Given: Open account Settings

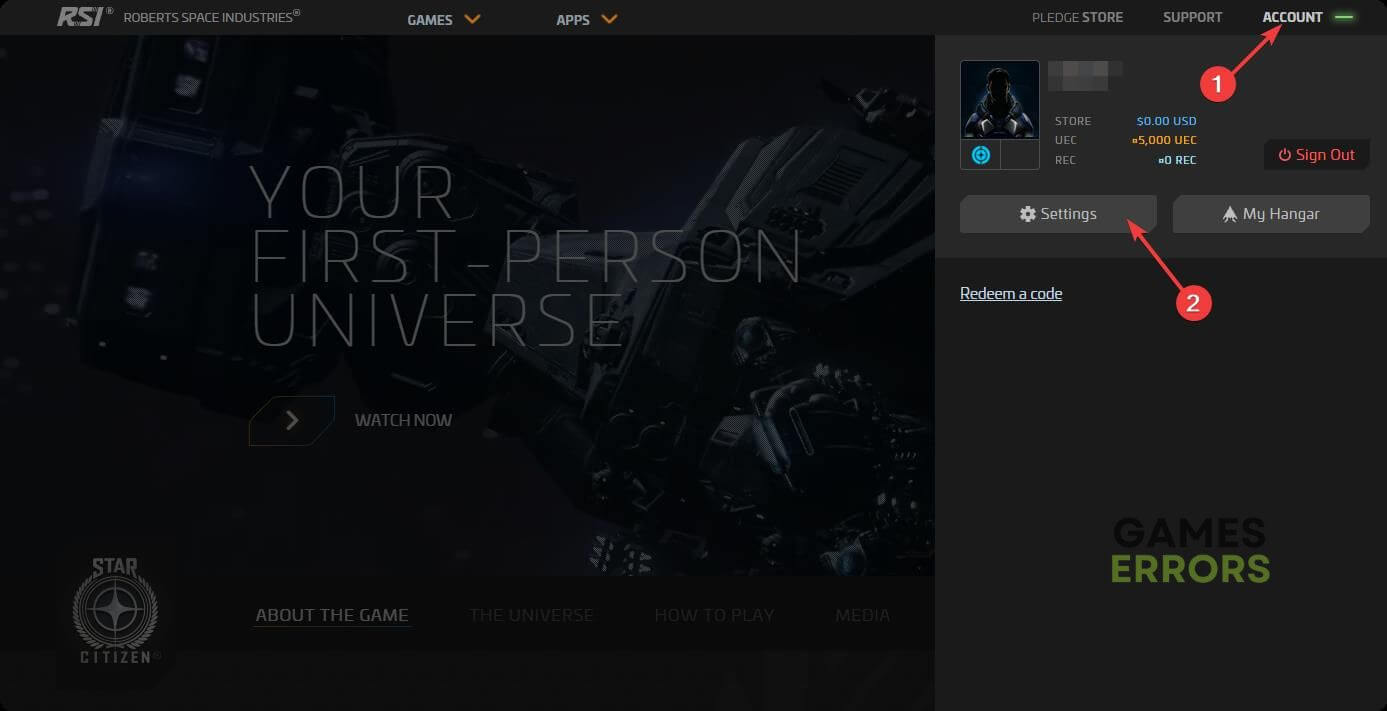Looking at the screenshot, I should click(x=1058, y=214).
